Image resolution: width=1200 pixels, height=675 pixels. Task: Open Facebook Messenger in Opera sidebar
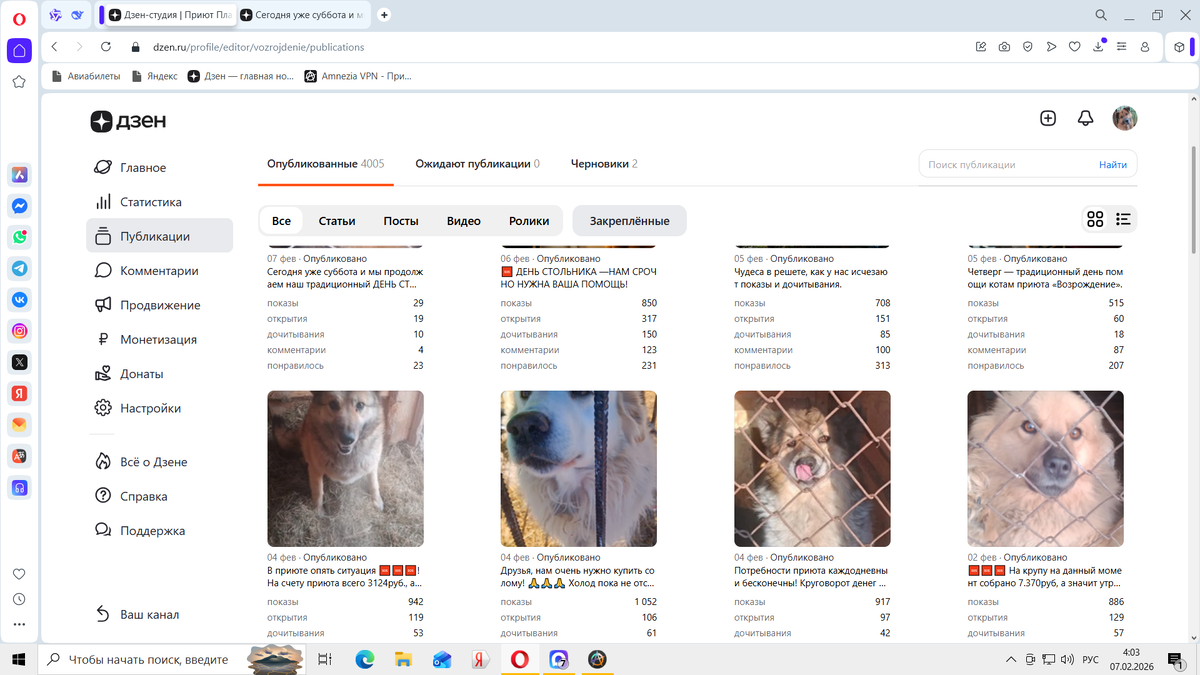tap(19, 206)
